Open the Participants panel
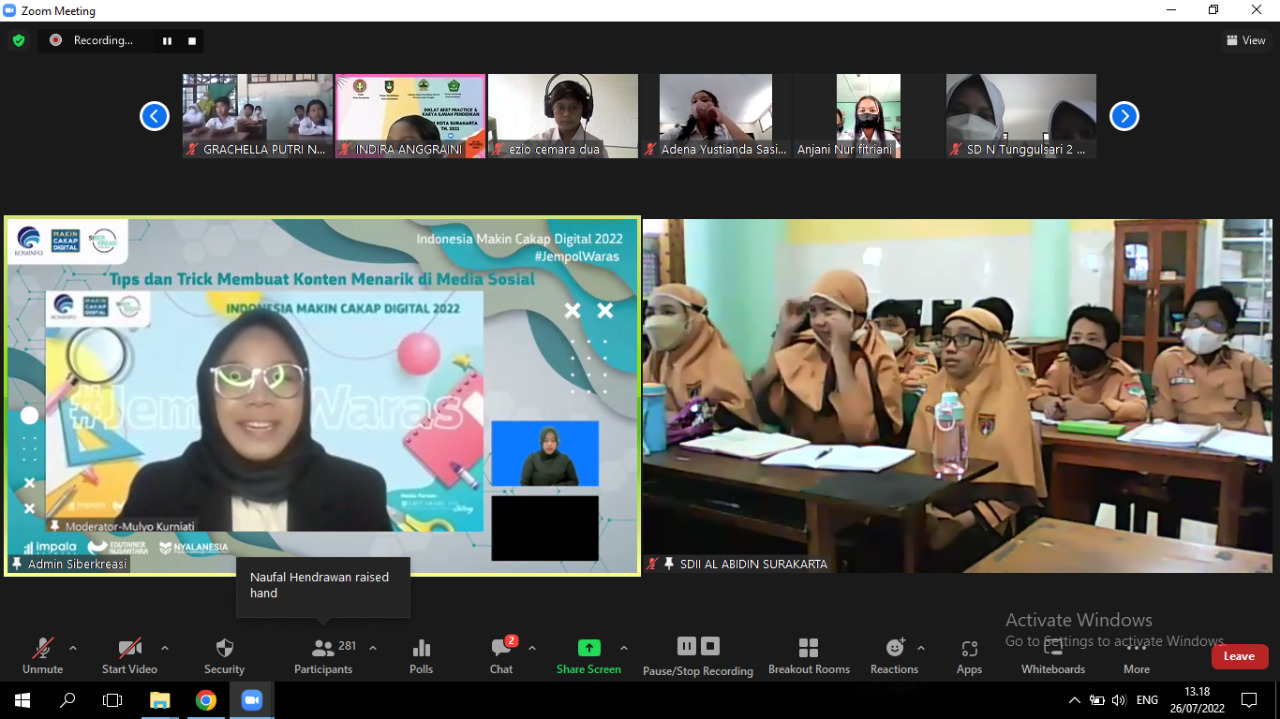Viewport: 1280px width, 719px height. click(323, 655)
